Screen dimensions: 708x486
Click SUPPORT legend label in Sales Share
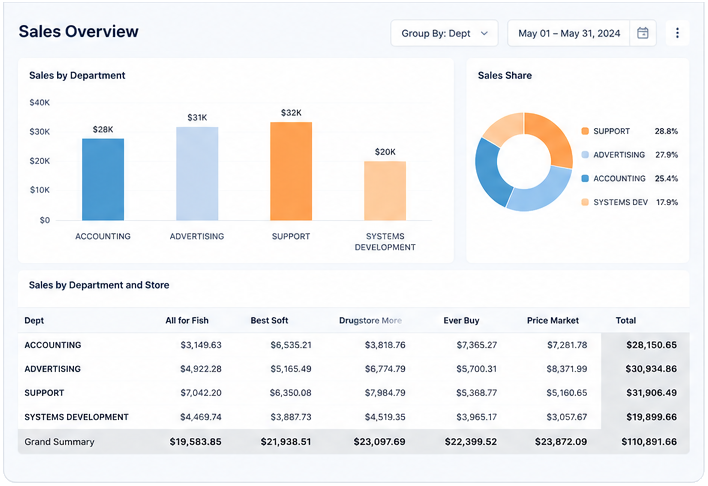611,131
